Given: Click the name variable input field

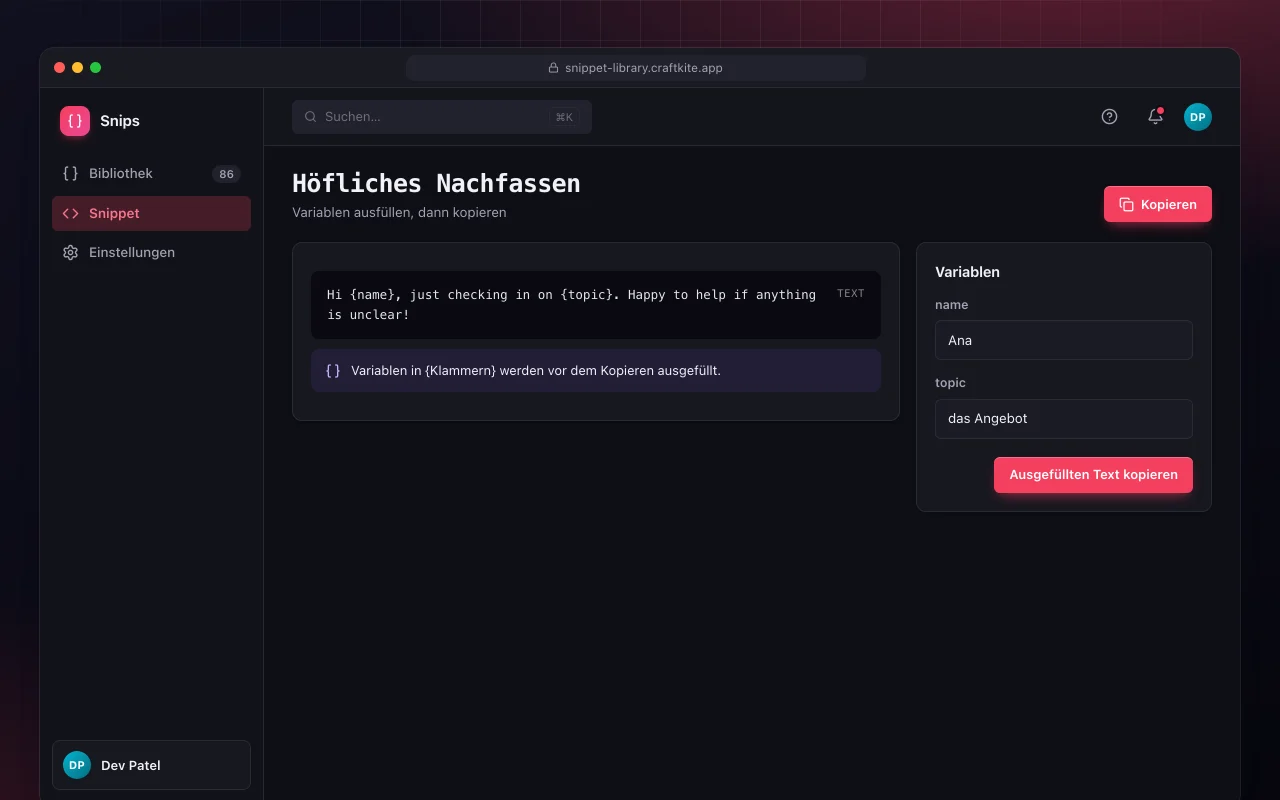Looking at the screenshot, I should (1064, 340).
